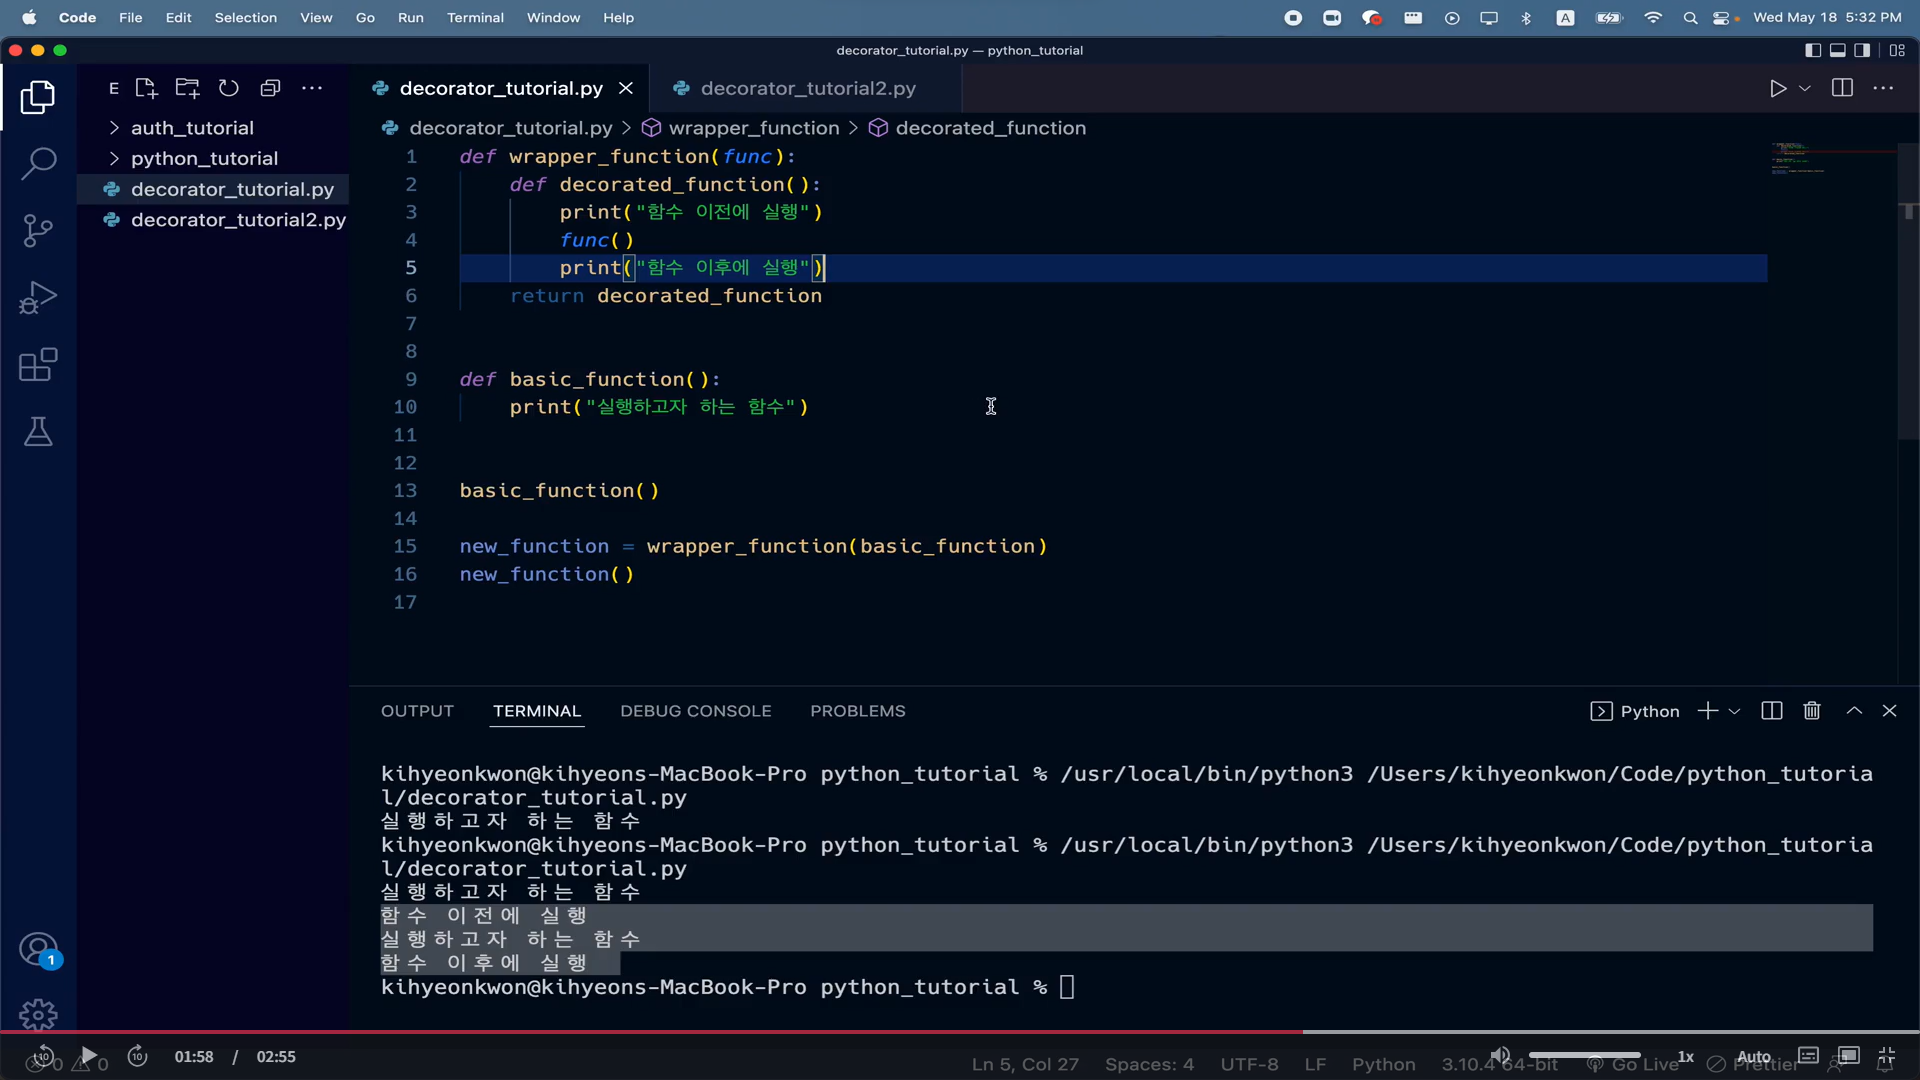The image size is (1920, 1080).
Task: Expand the python_tutorial folder
Action: [x=204, y=158]
